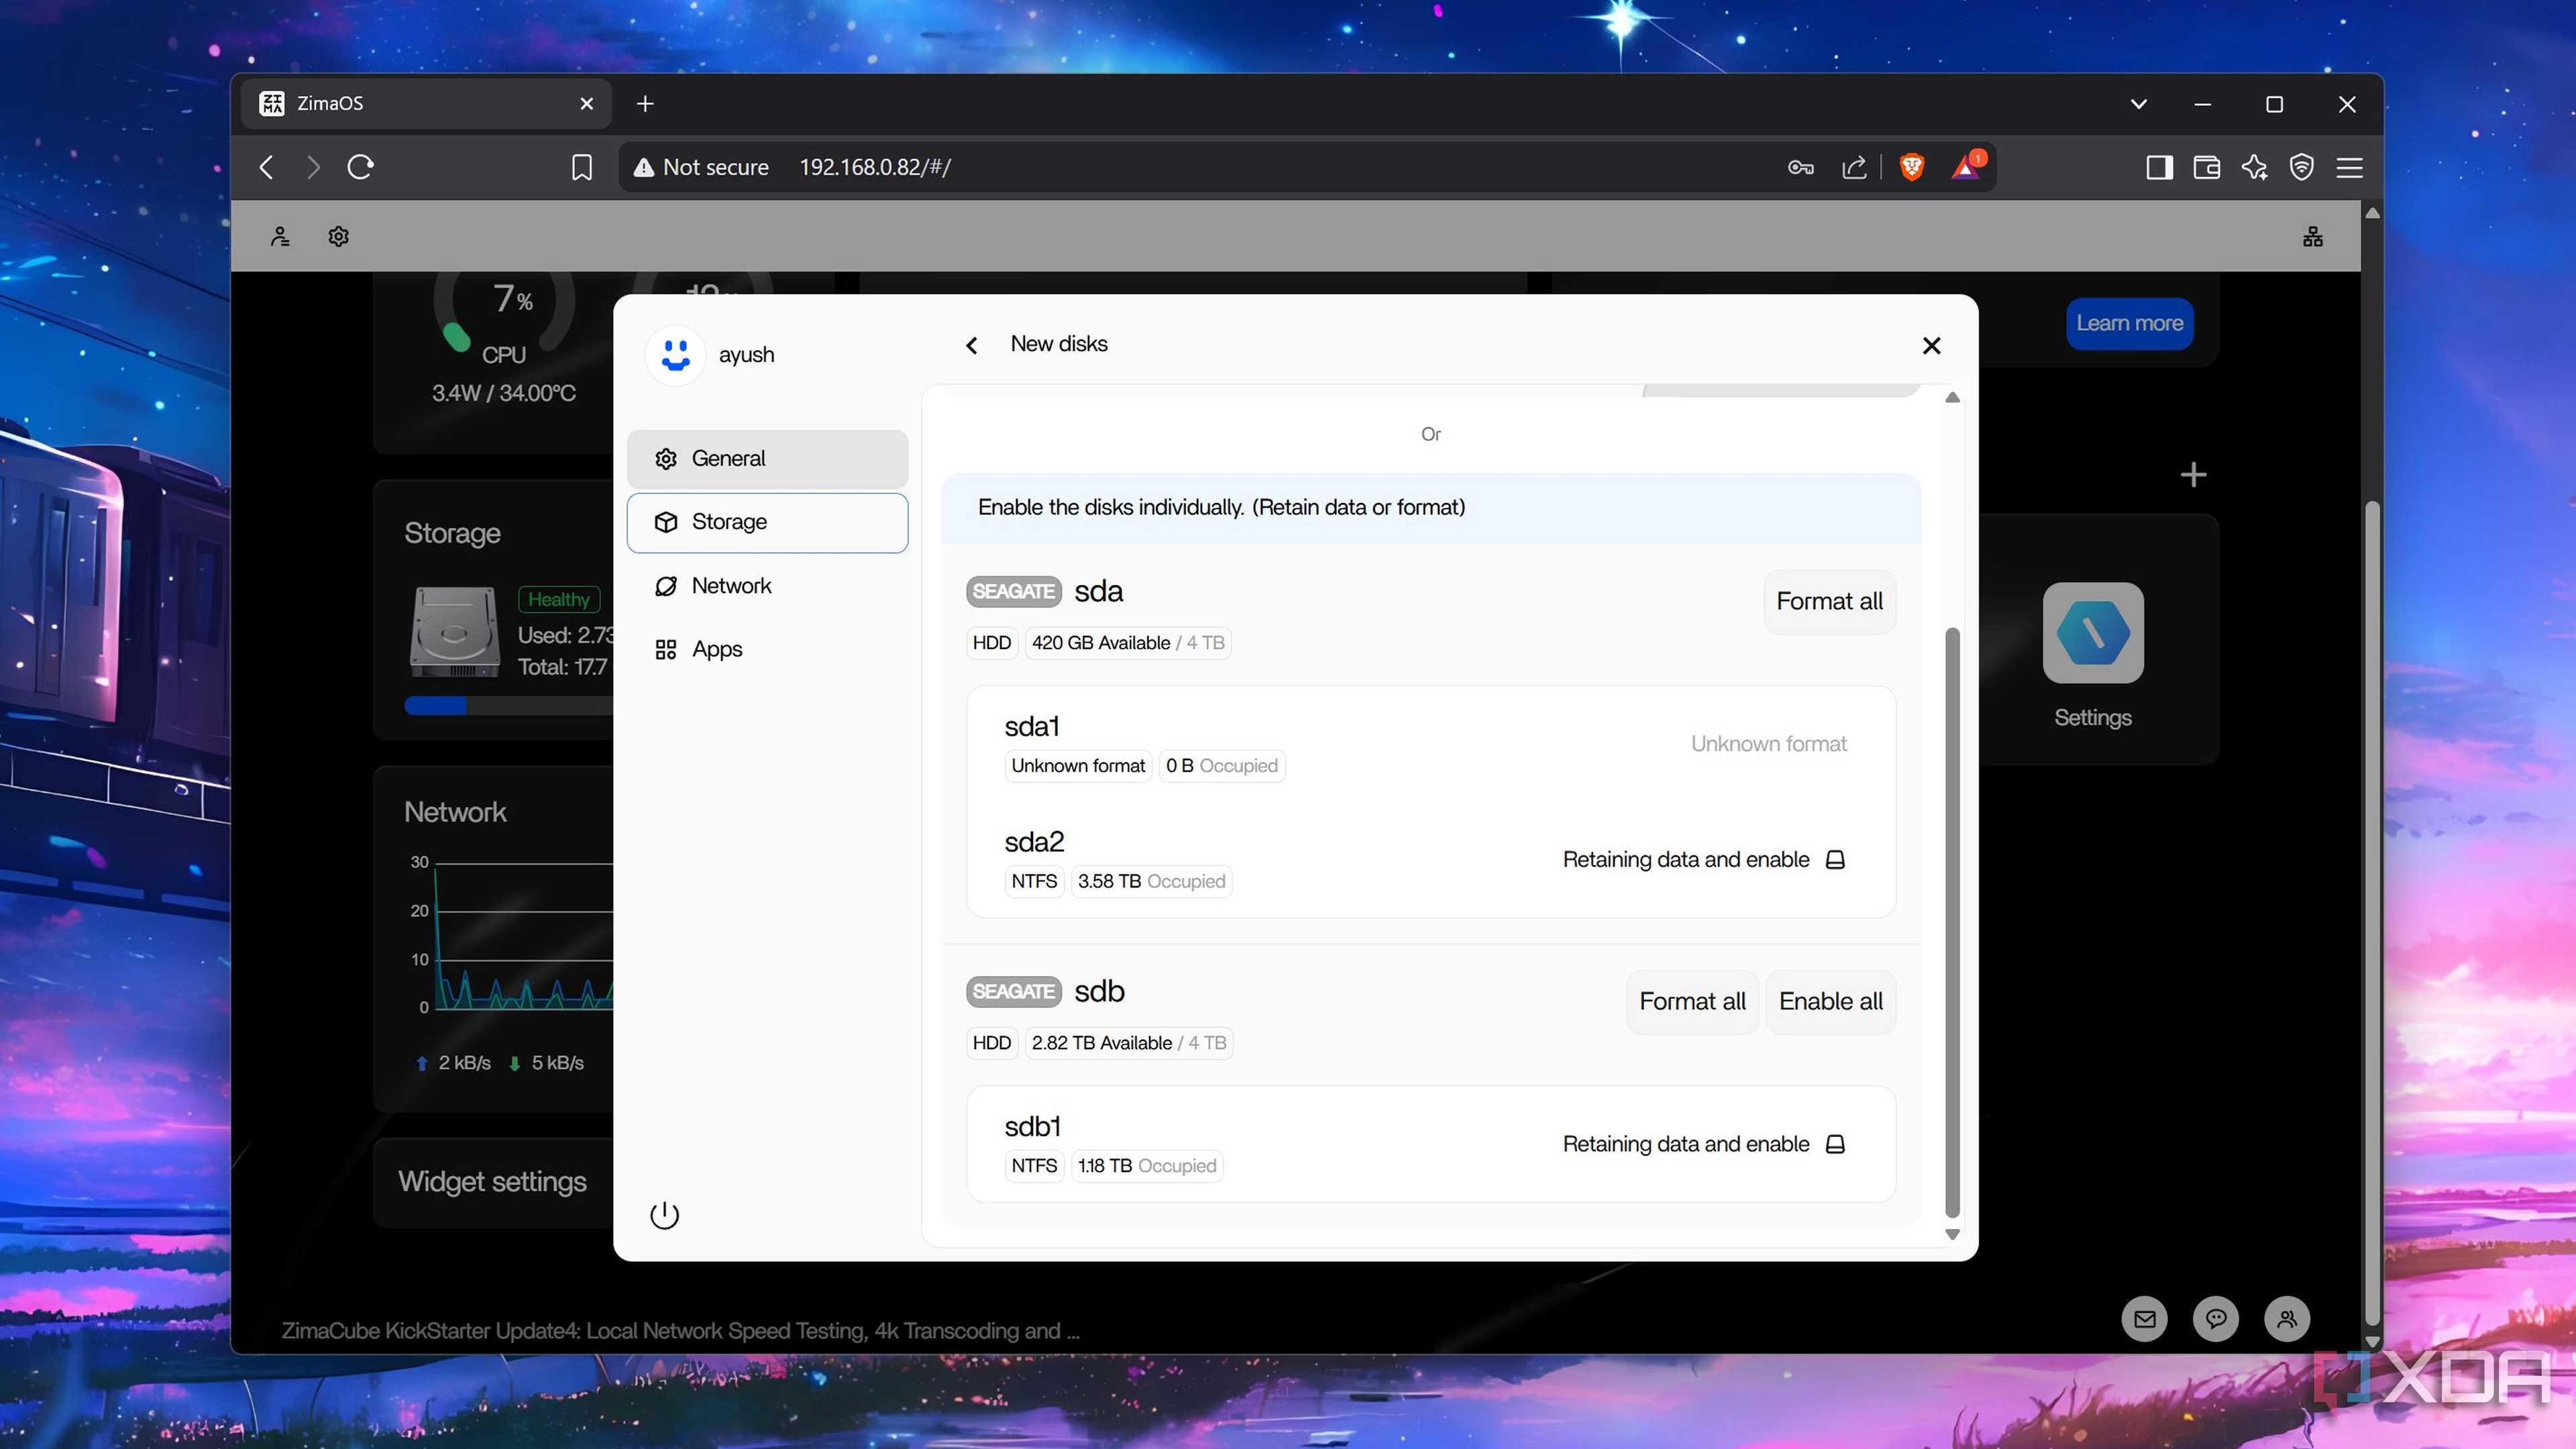Open the community people icon

[x=2287, y=1319]
